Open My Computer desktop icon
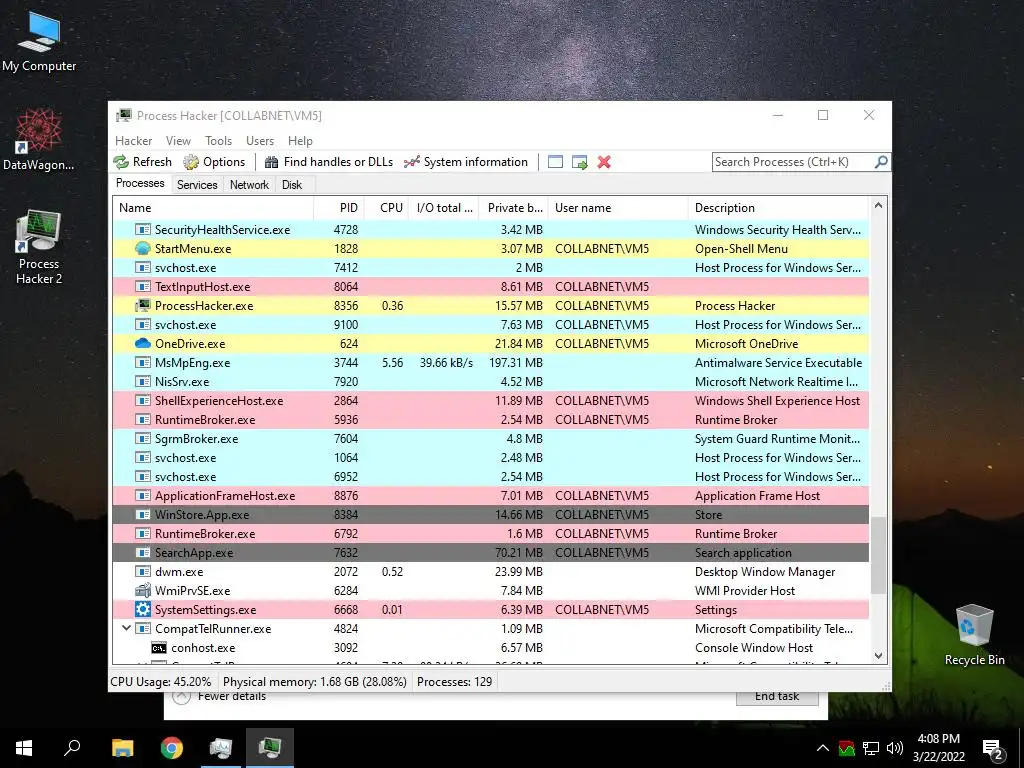The width and height of the screenshot is (1024, 768). [x=39, y=42]
